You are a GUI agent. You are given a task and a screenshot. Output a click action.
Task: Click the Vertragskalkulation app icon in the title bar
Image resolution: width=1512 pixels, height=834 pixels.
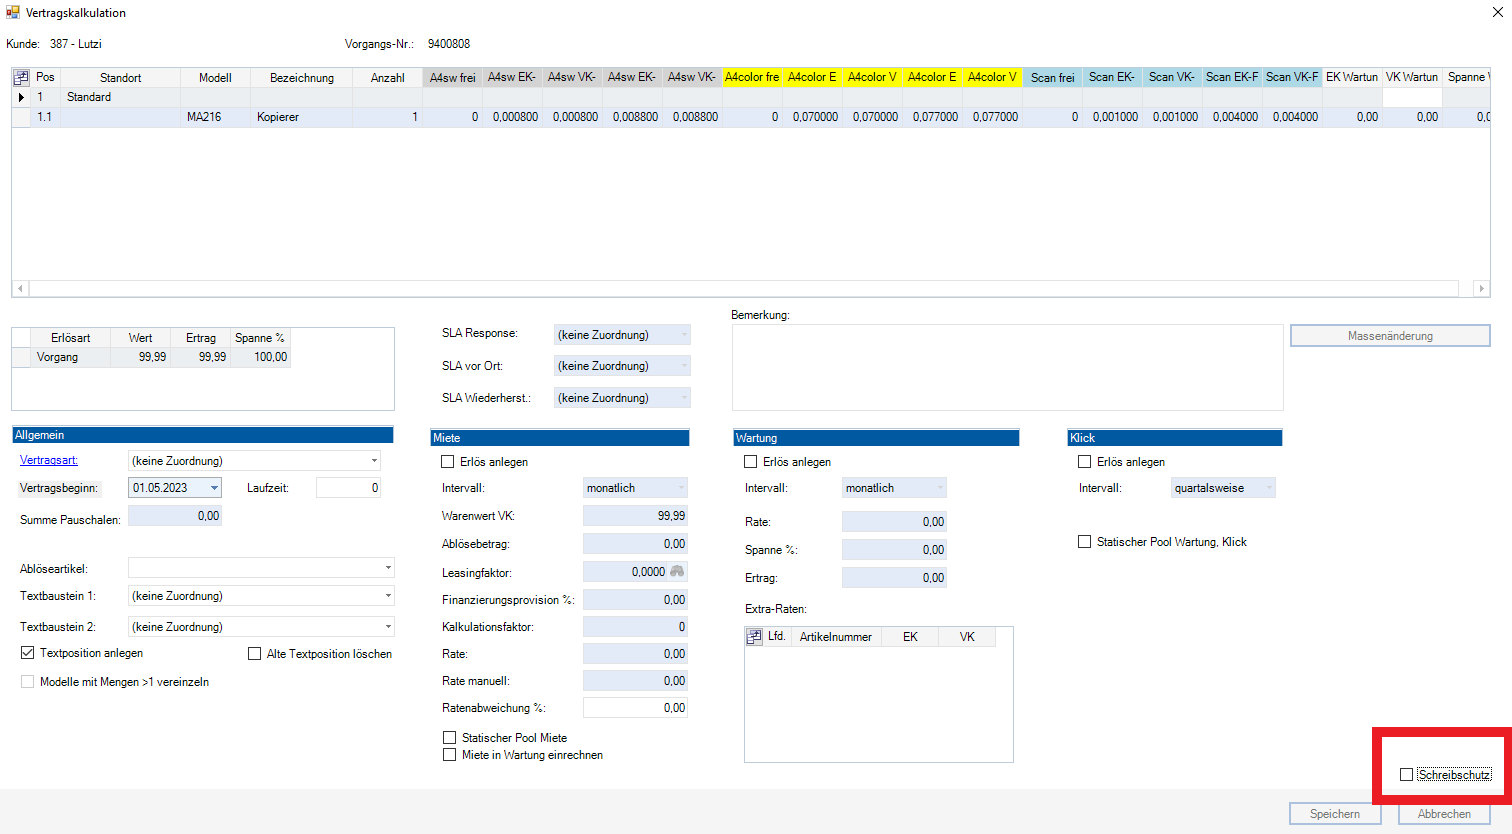(x=13, y=13)
